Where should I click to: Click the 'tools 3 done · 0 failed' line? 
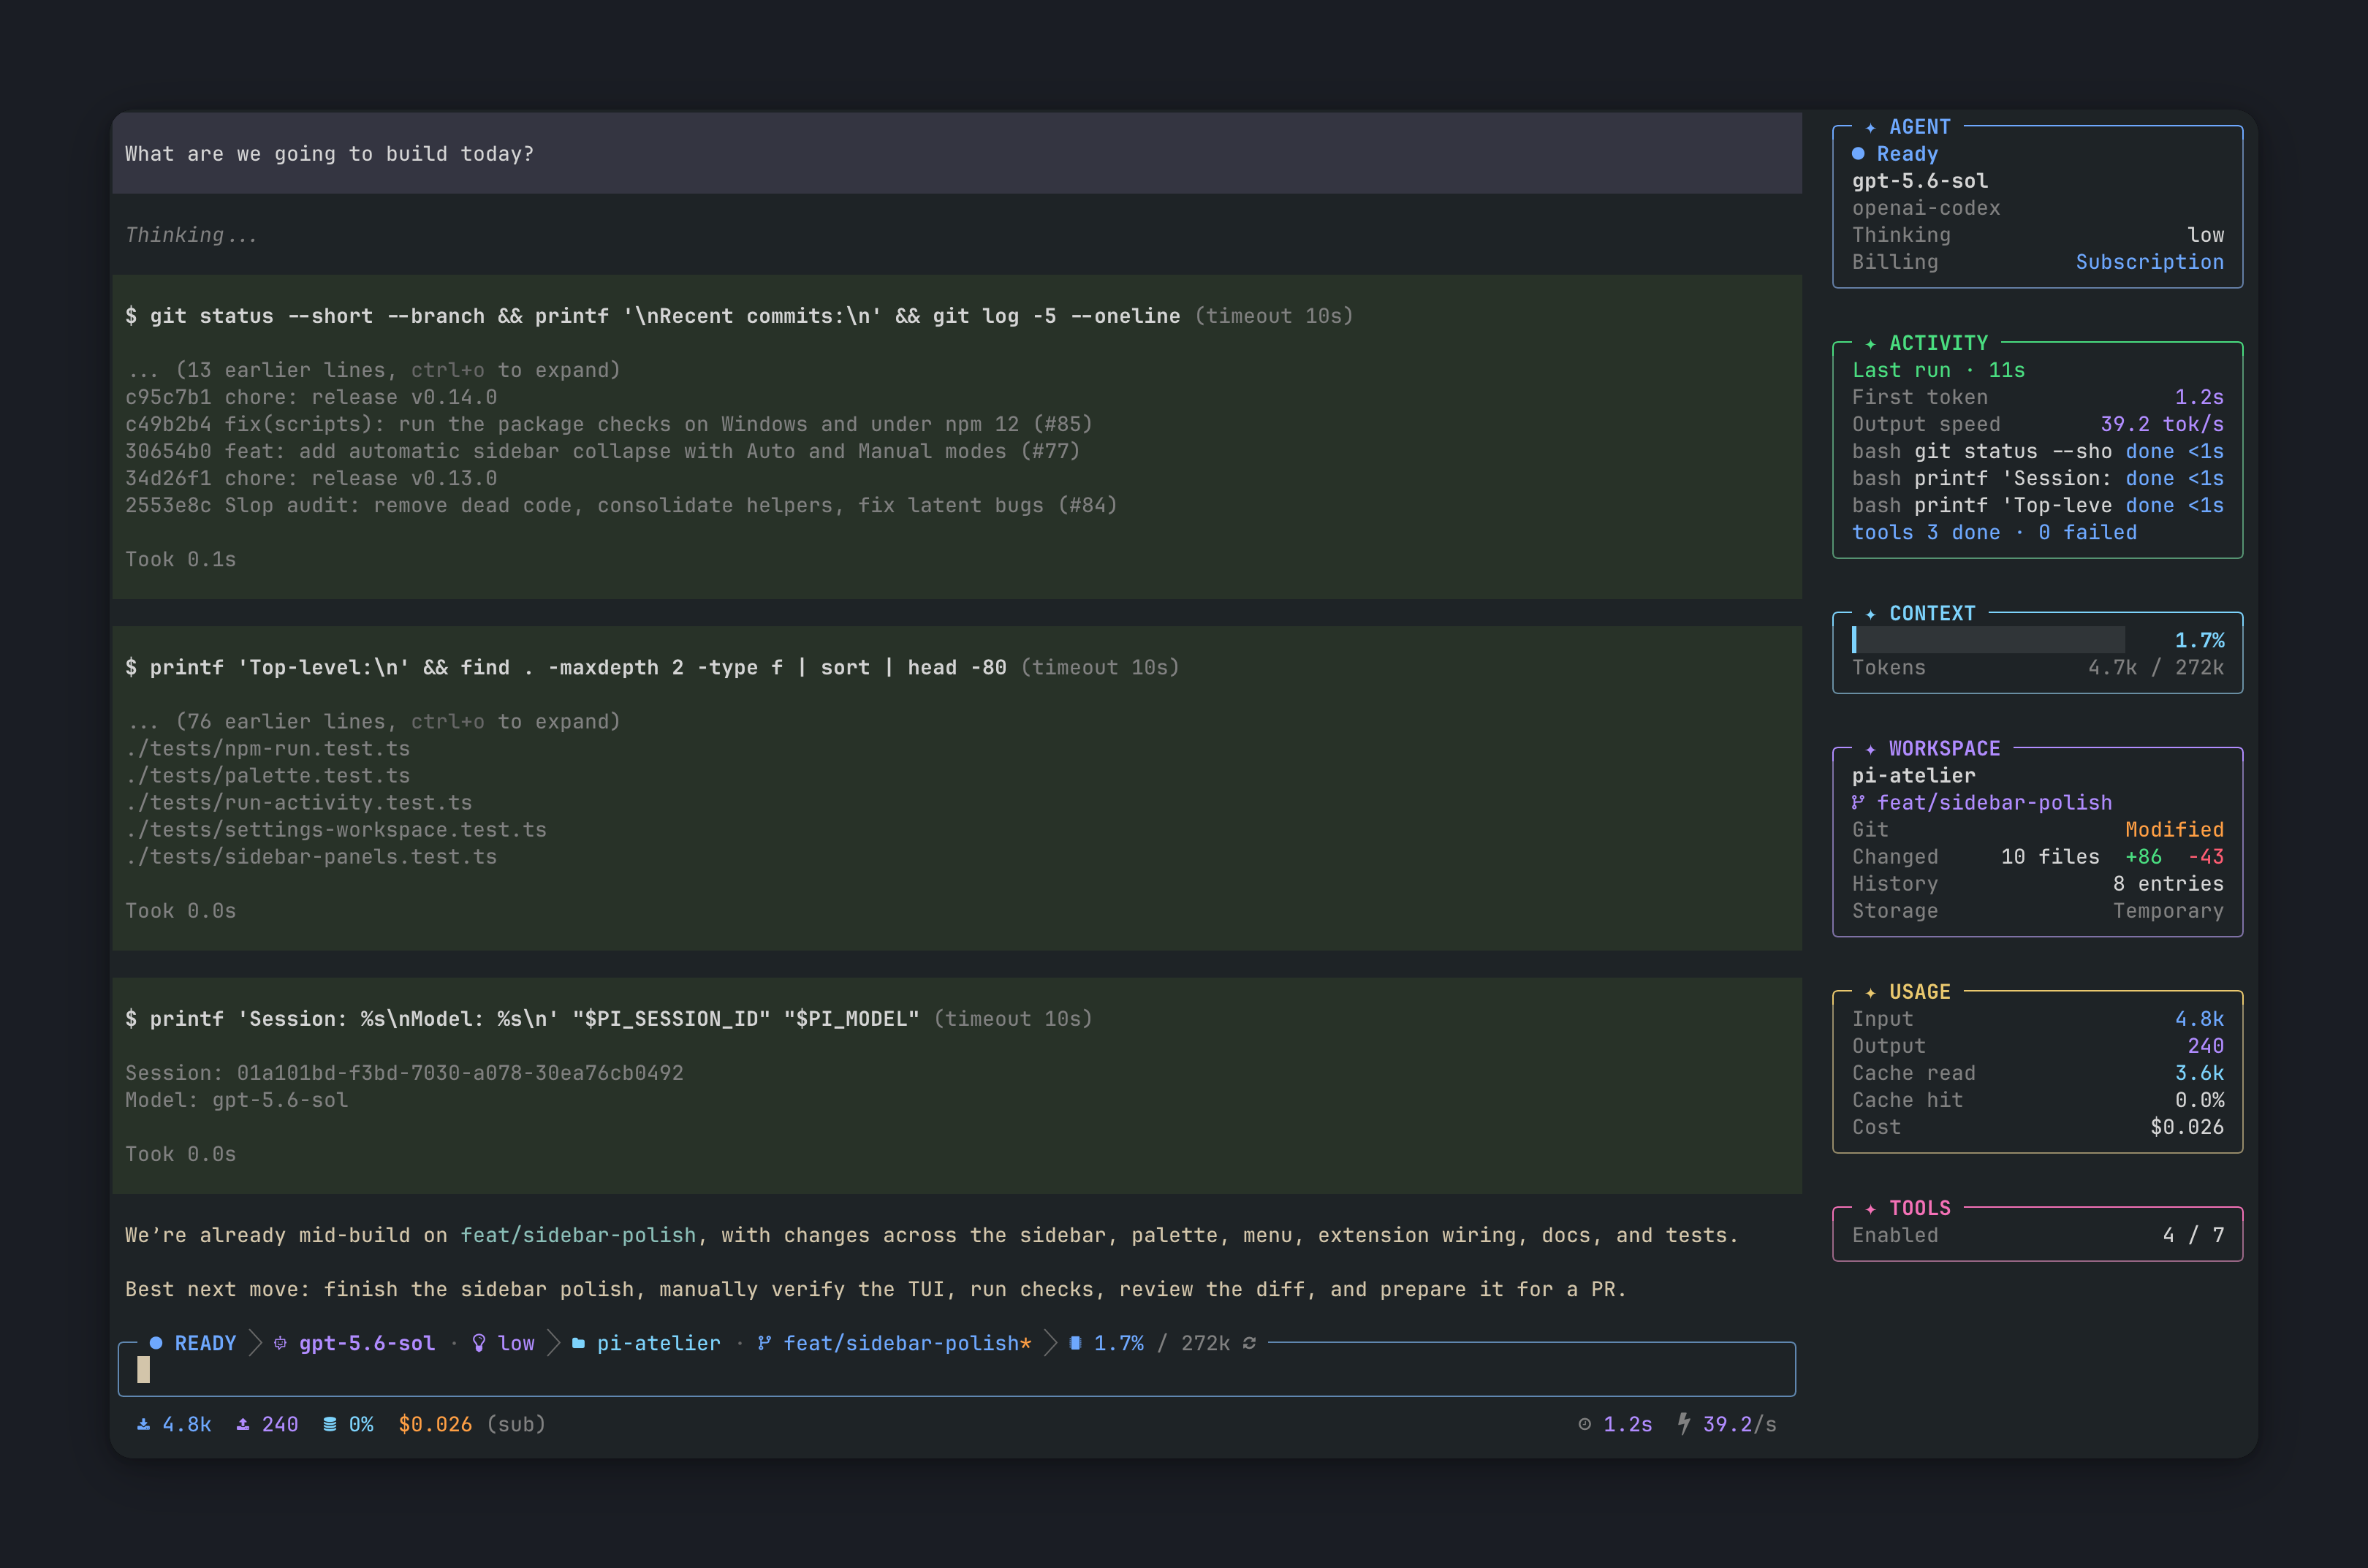[x=1994, y=532]
